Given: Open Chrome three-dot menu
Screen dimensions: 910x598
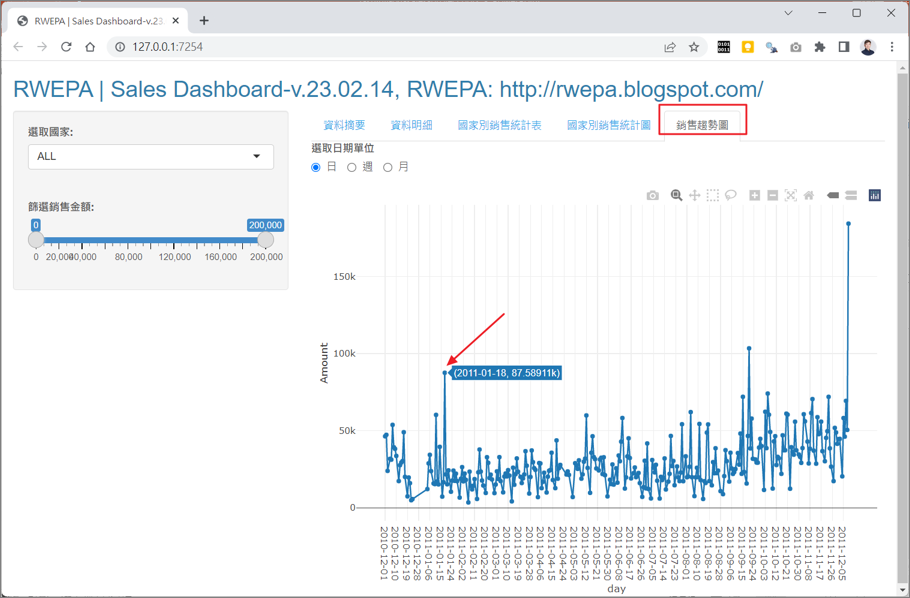Looking at the screenshot, I should (892, 47).
